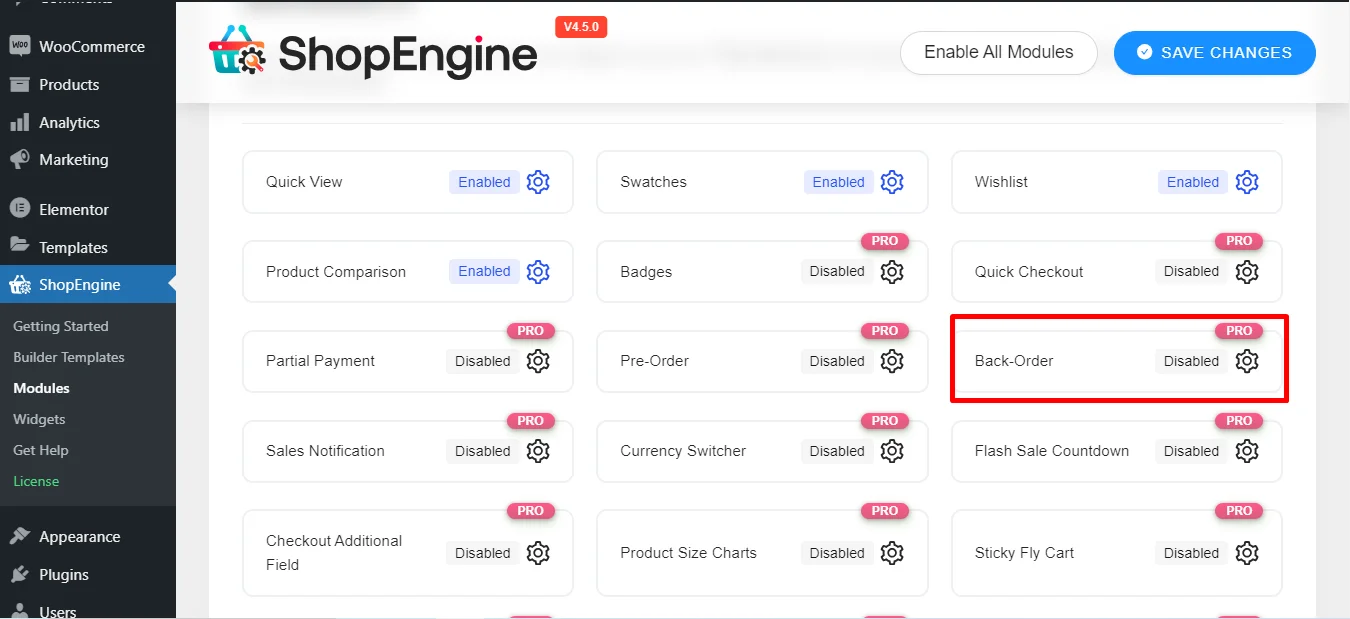This screenshot has width=1350, height=619.
Task: Open Builder Templates submenu link
Action: click(x=69, y=357)
